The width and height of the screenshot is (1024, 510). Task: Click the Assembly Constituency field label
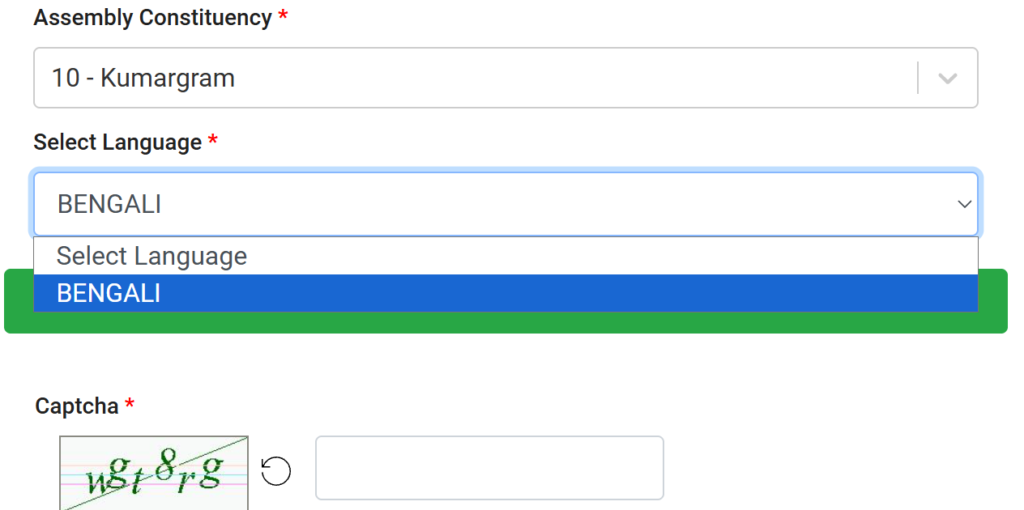click(x=152, y=18)
